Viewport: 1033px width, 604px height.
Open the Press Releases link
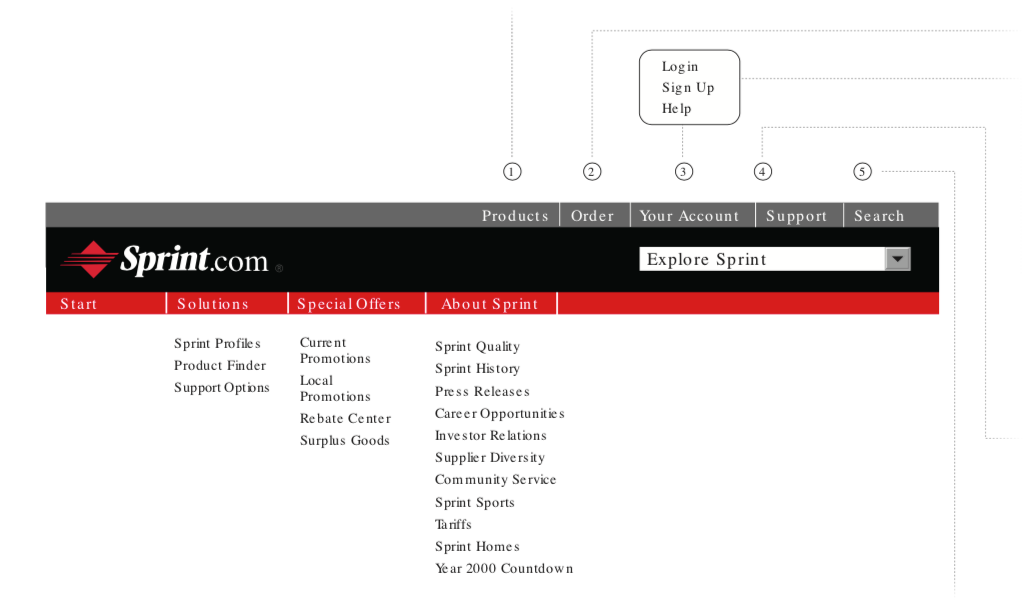482,392
